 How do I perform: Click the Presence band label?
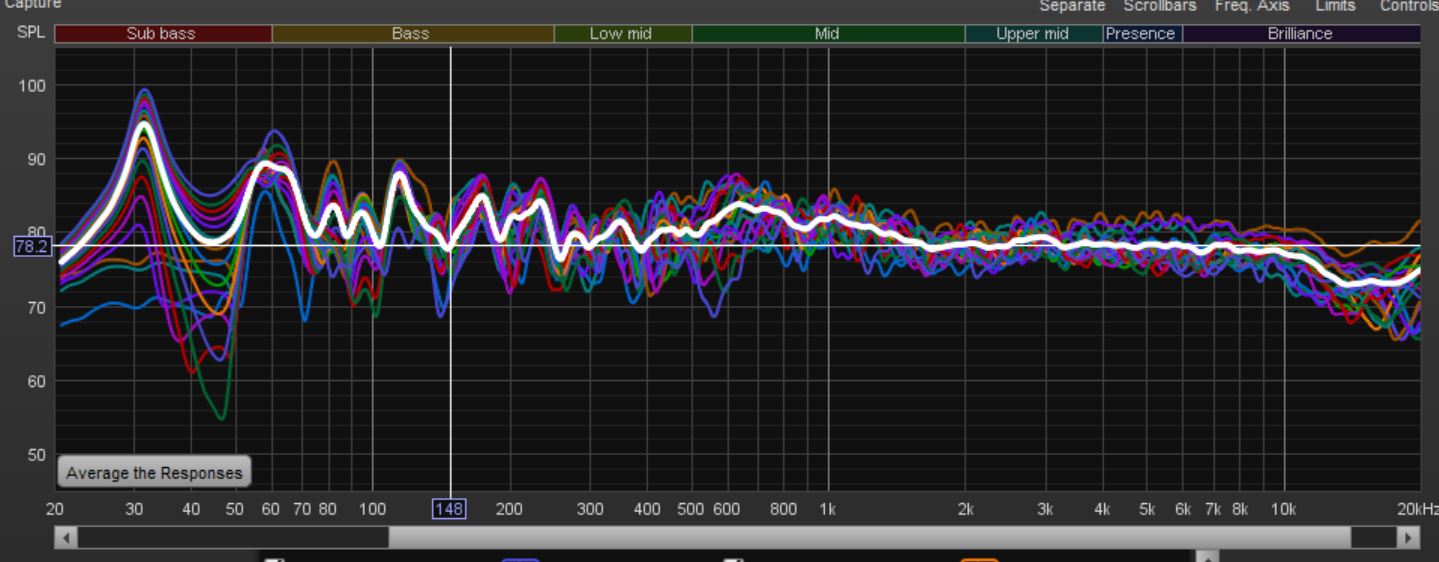pos(1140,34)
